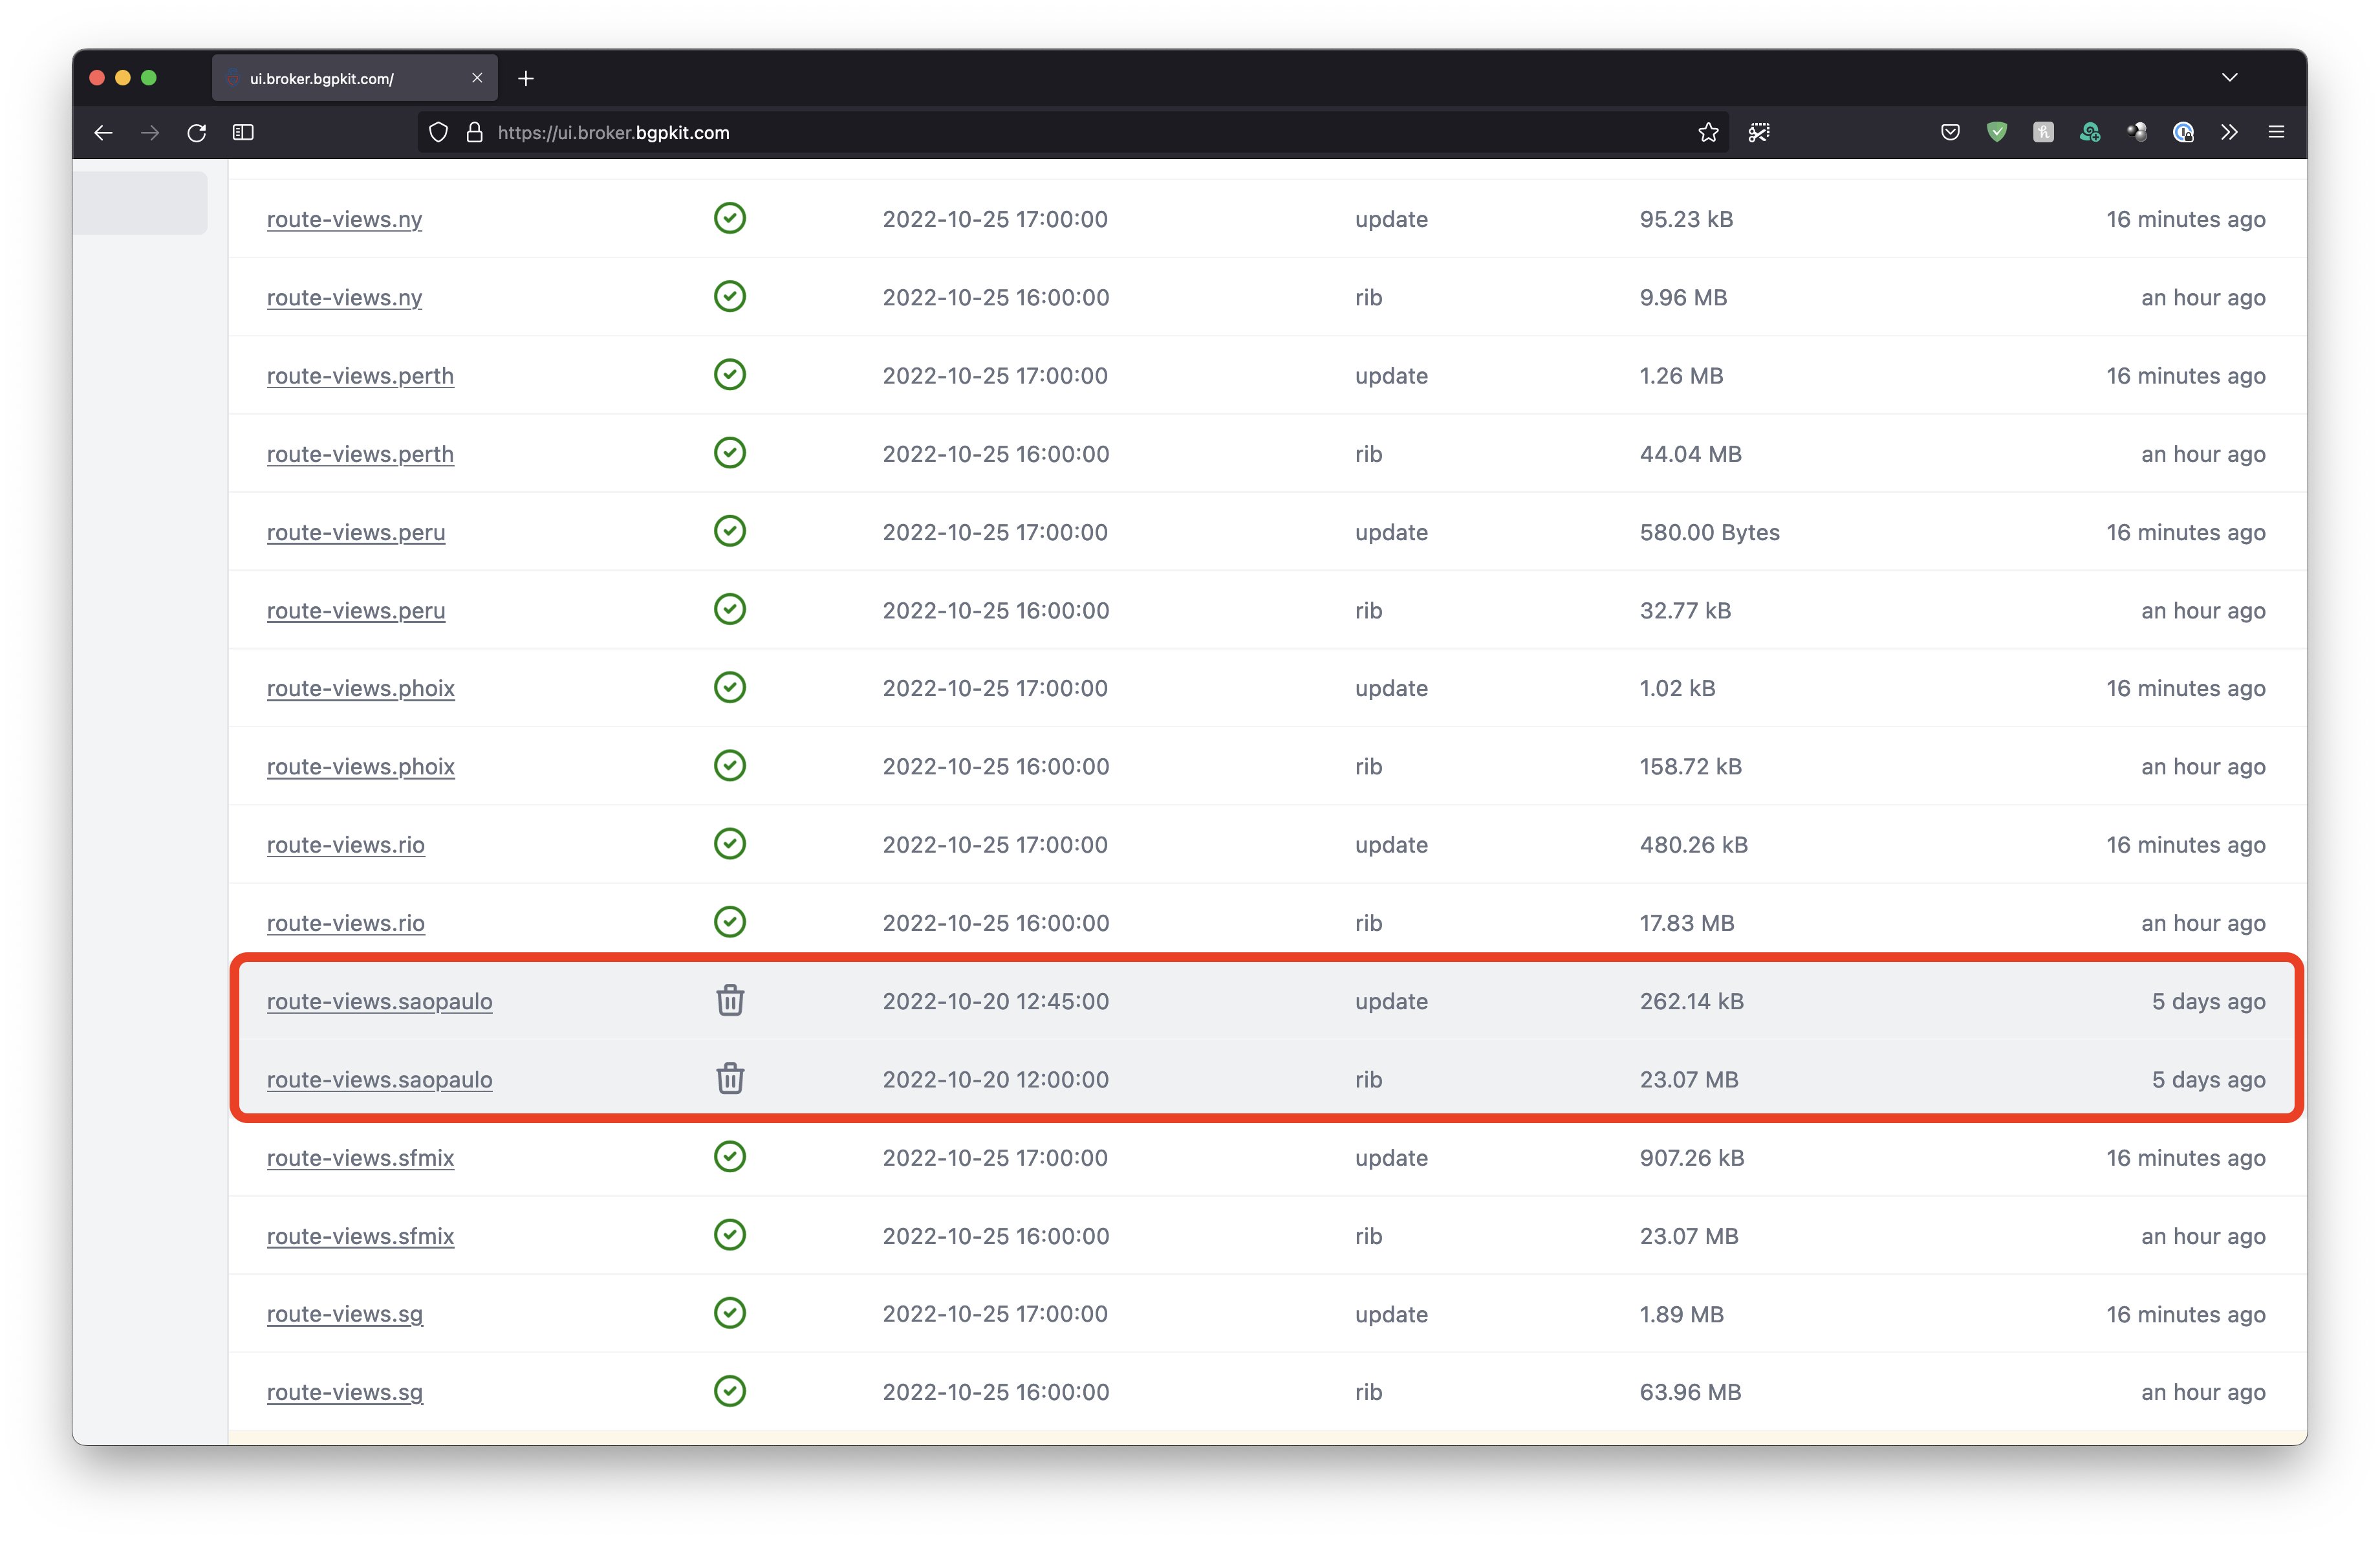Open the route-views.saopaulo update link

pos(379,1001)
